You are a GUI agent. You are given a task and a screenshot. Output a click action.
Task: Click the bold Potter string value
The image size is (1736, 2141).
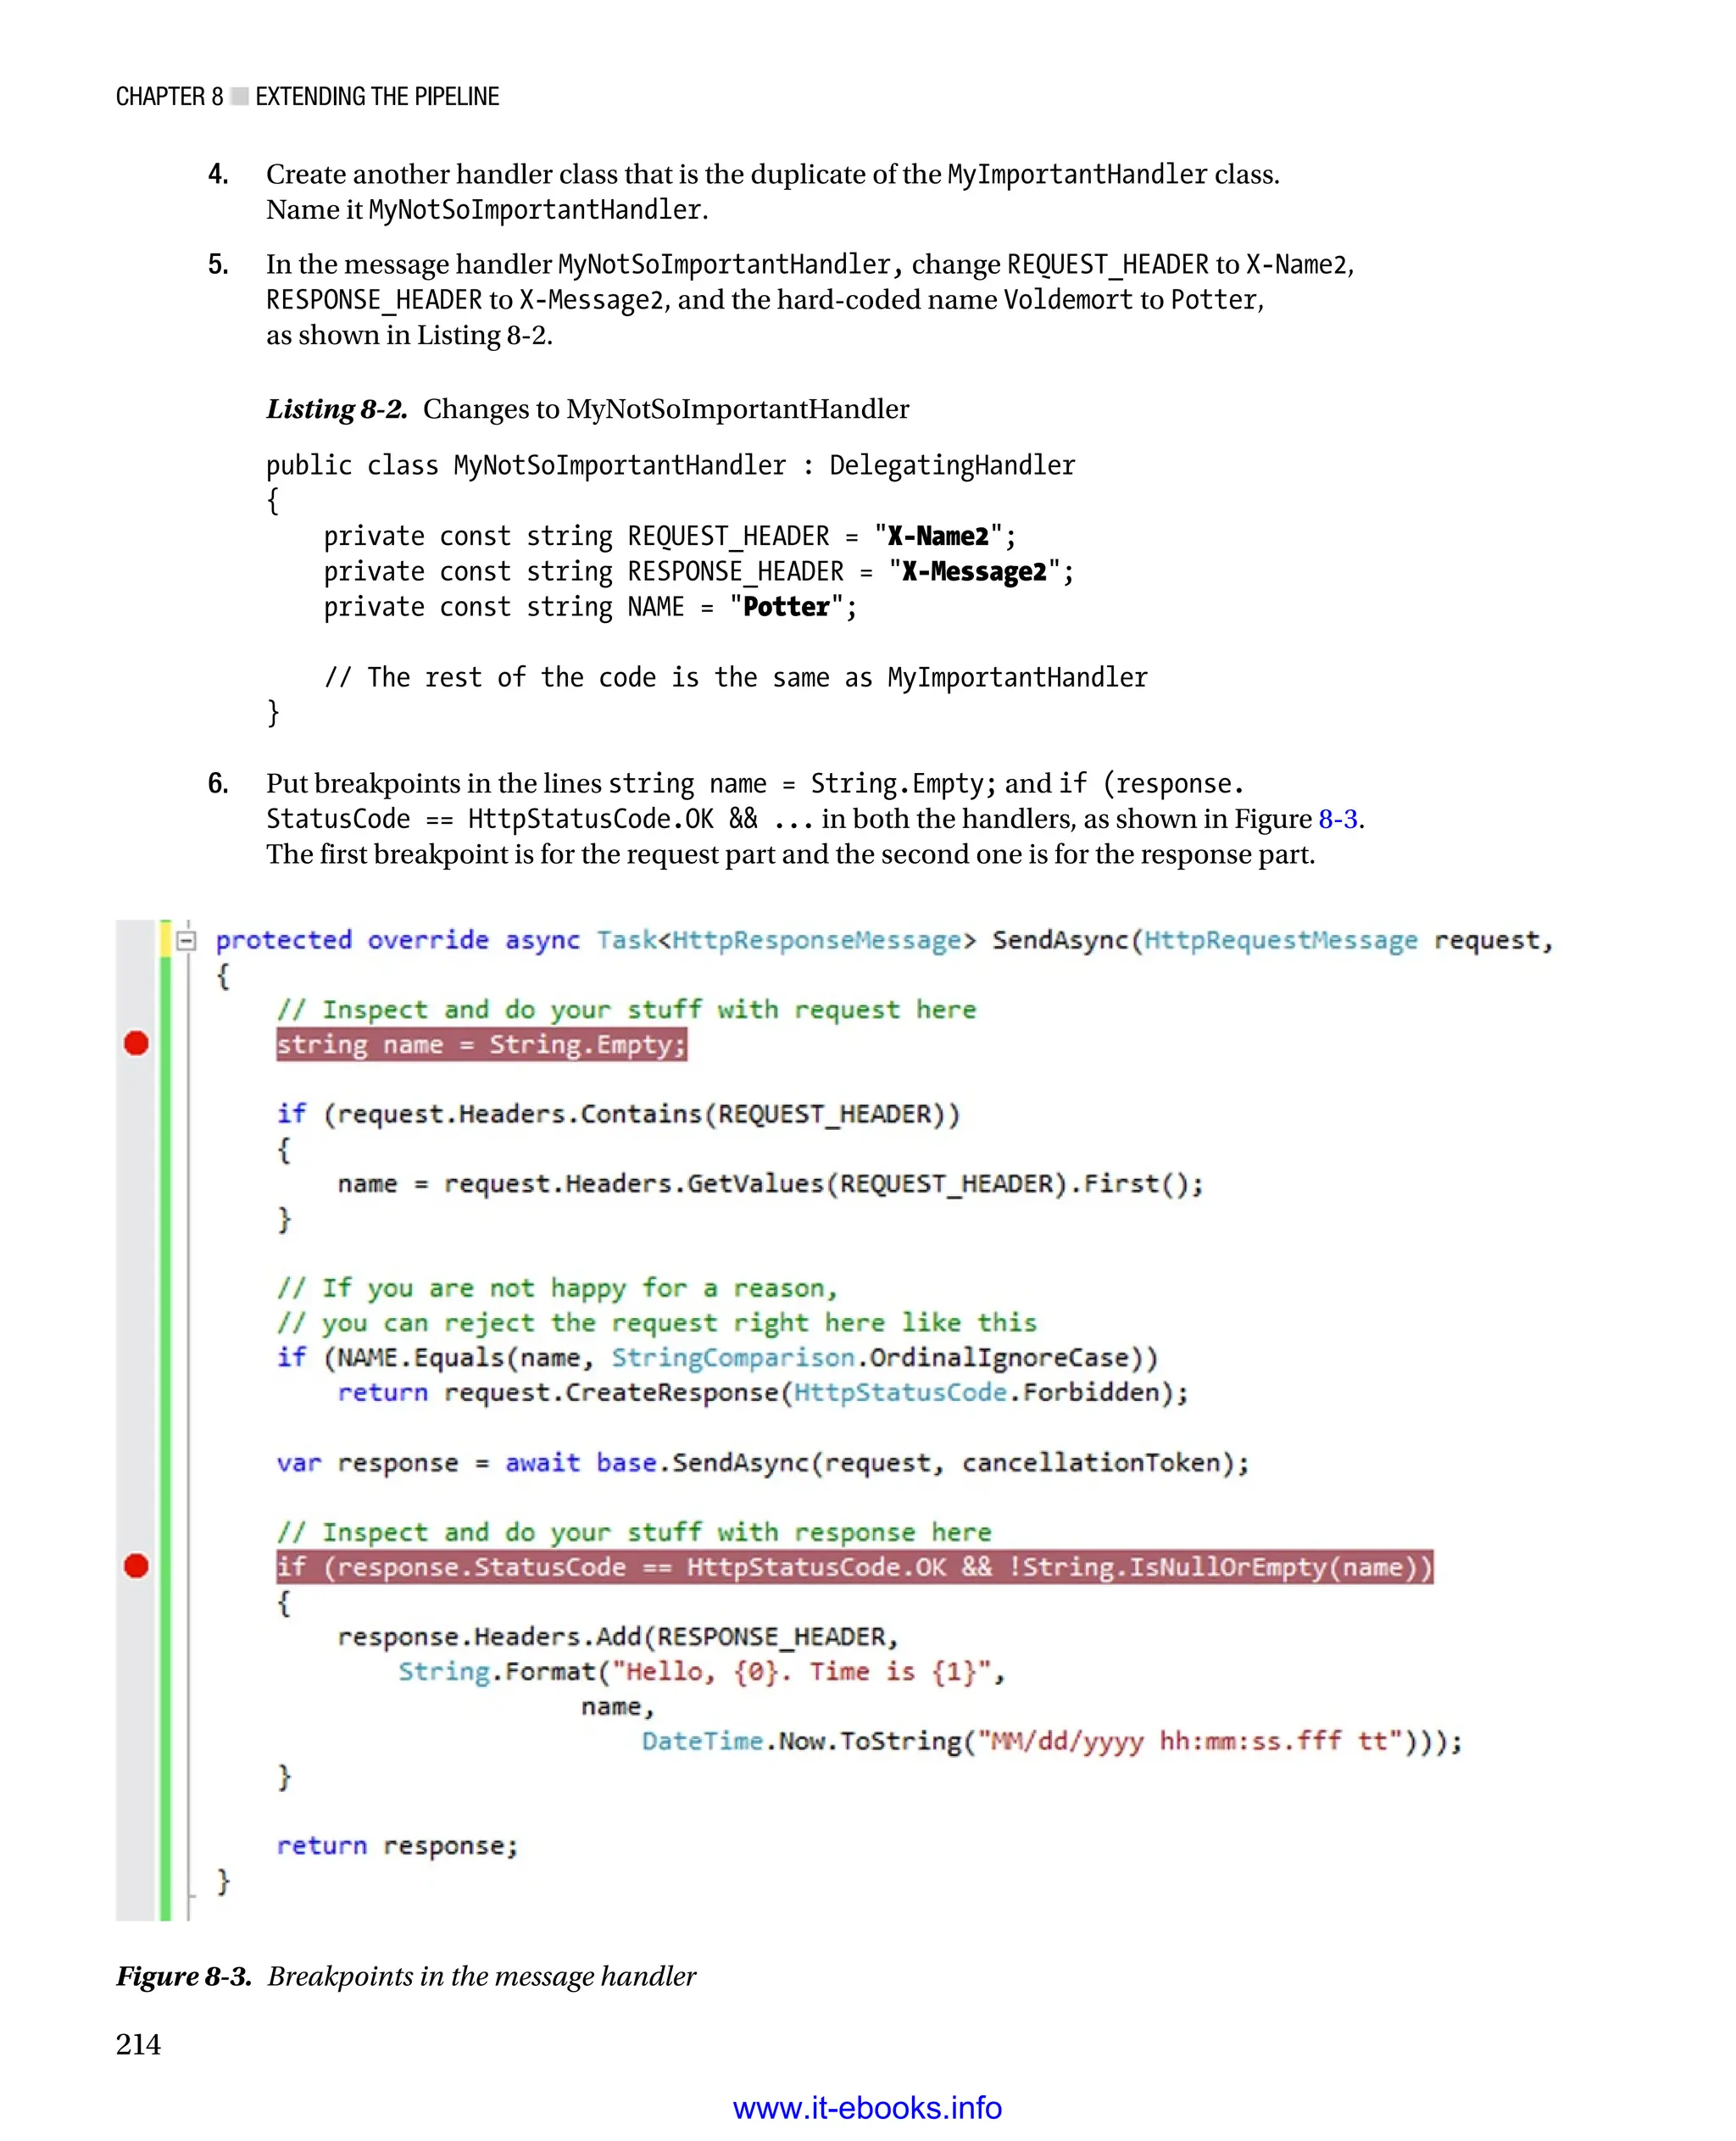(x=786, y=607)
